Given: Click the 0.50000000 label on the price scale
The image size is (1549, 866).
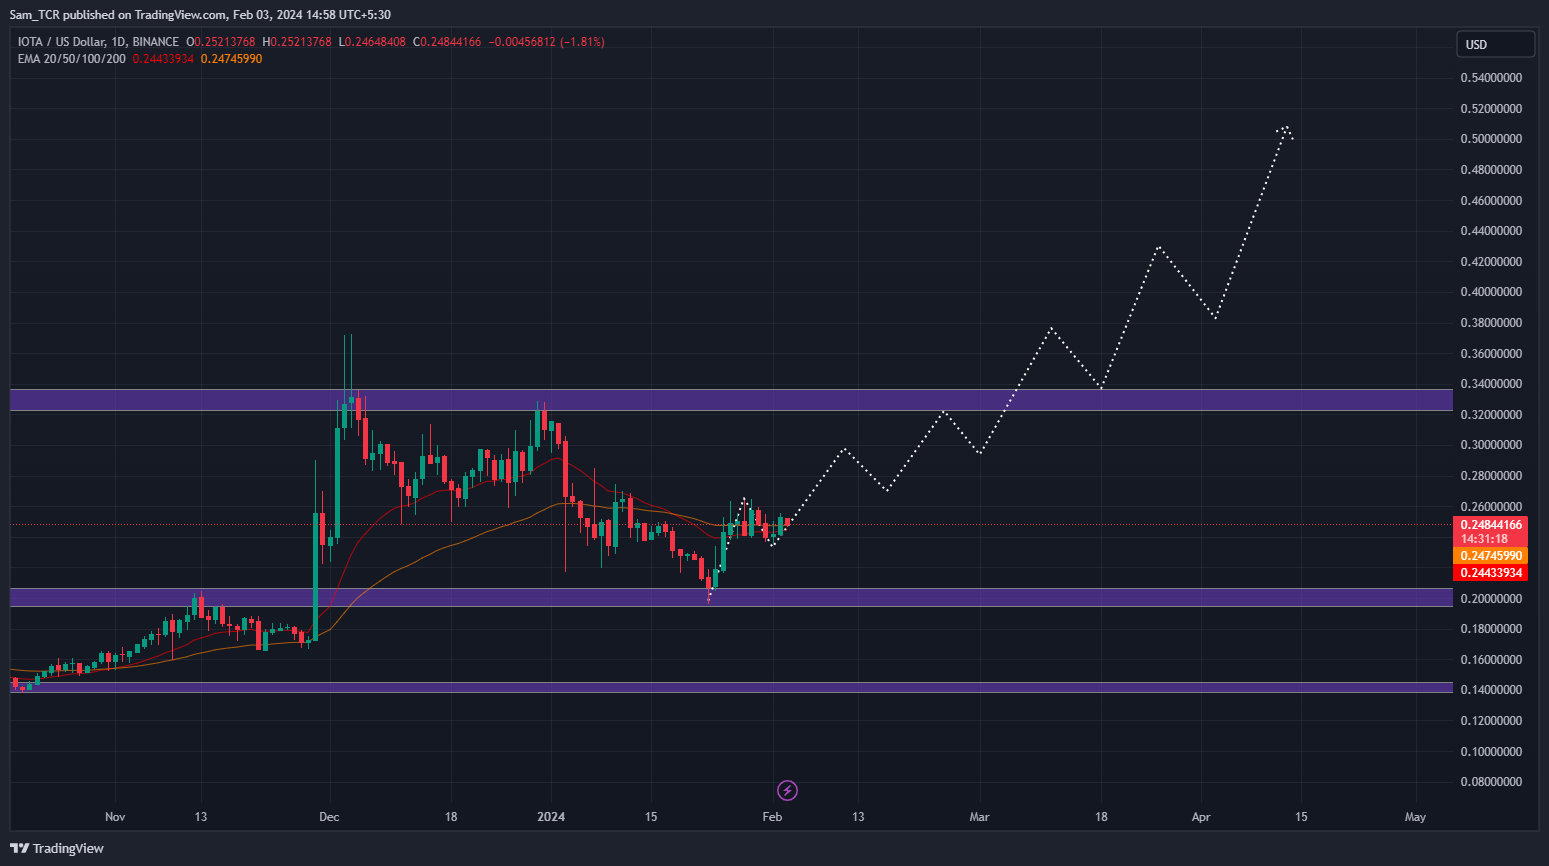Looking at the screenshot, I should point(1490,139).
